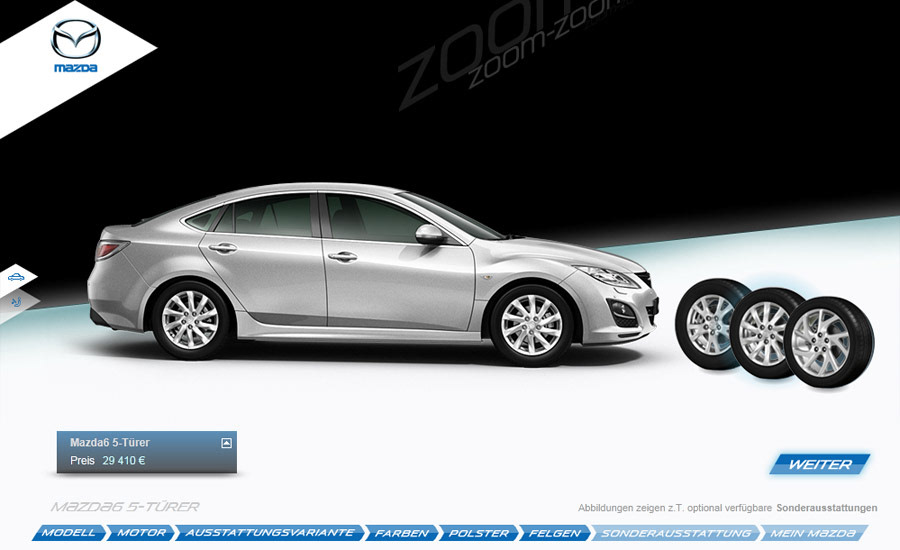Open the FARBEN step
900x550 pixels.
[402, 533]
